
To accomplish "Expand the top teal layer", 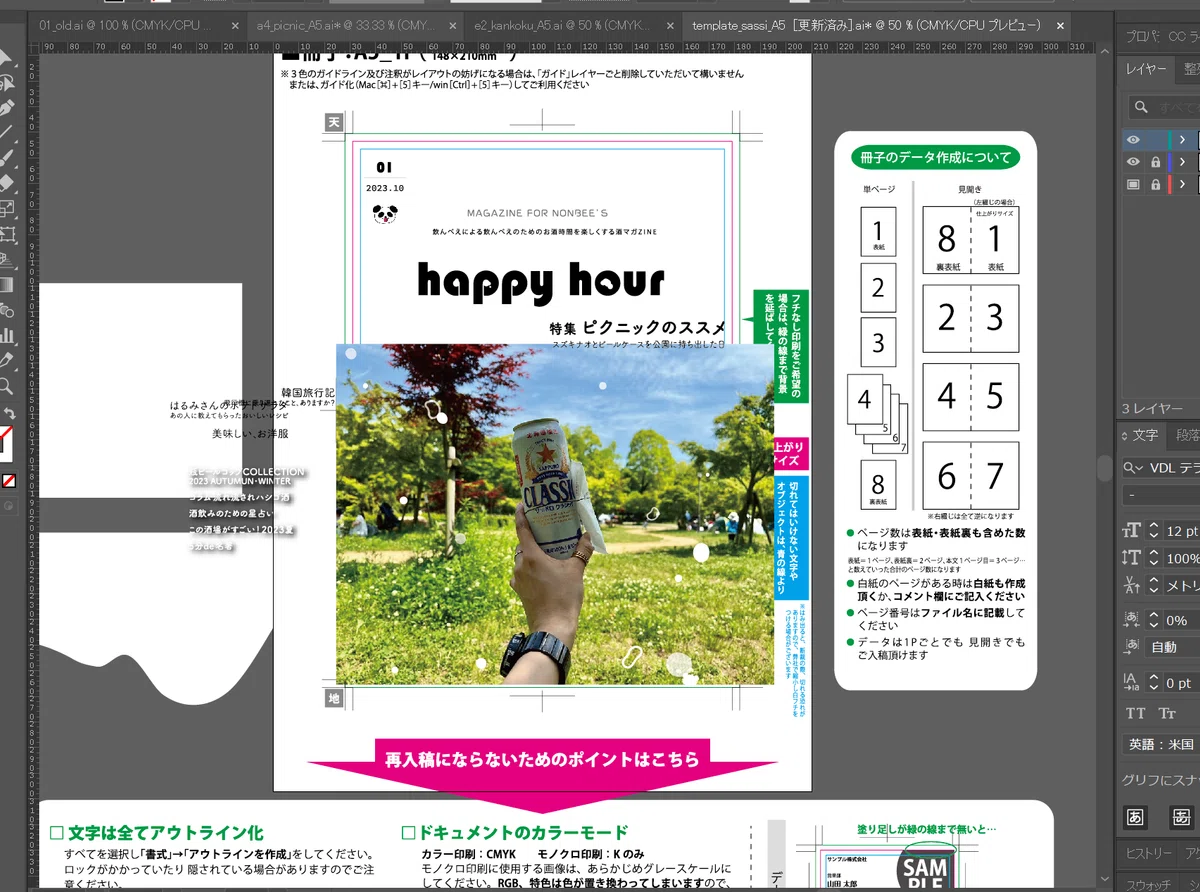I will [1183, 139].
